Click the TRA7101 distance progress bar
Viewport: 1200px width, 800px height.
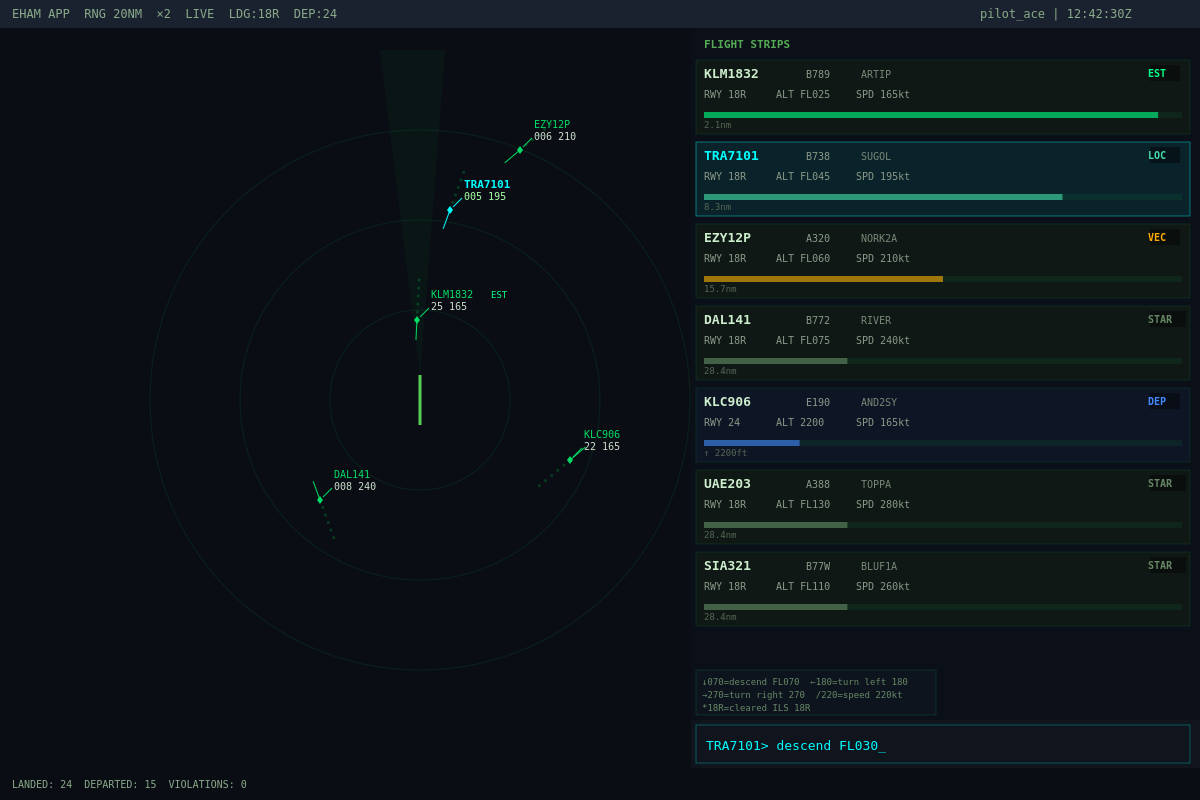coord(943,197)
